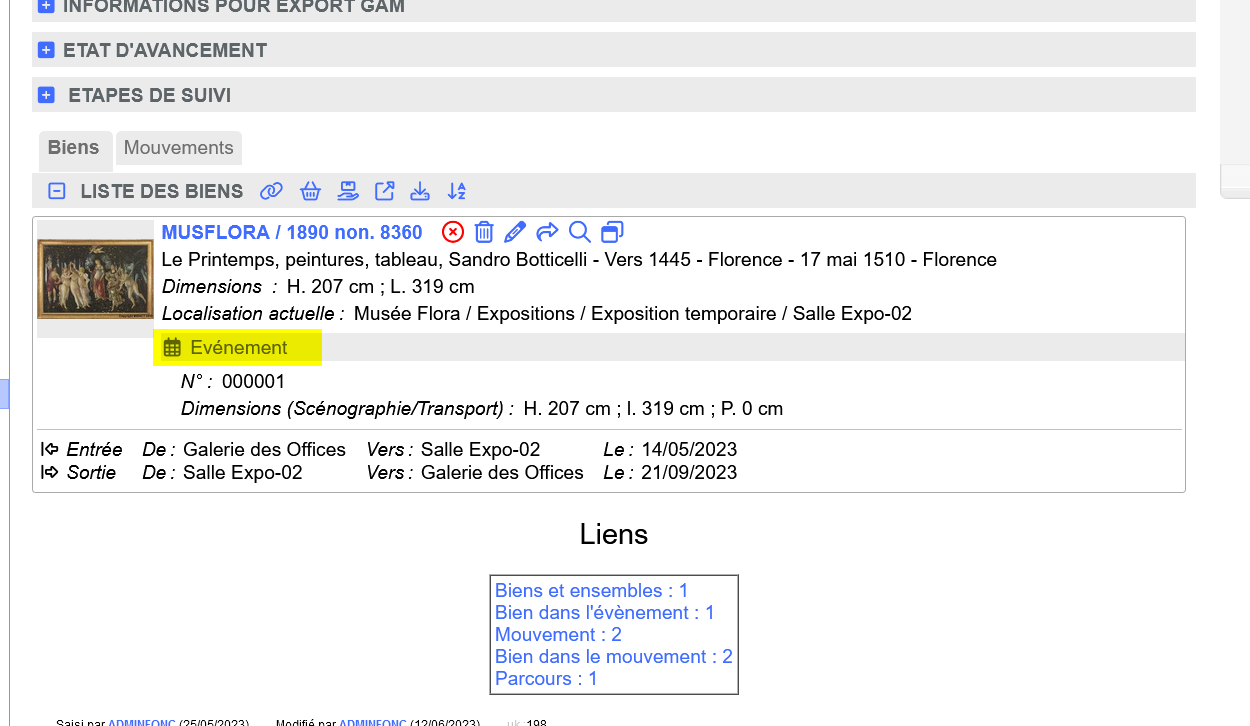1250x726 pixels.
Task: Open the Mouvement : 2 link
Action: coord(558,635)
